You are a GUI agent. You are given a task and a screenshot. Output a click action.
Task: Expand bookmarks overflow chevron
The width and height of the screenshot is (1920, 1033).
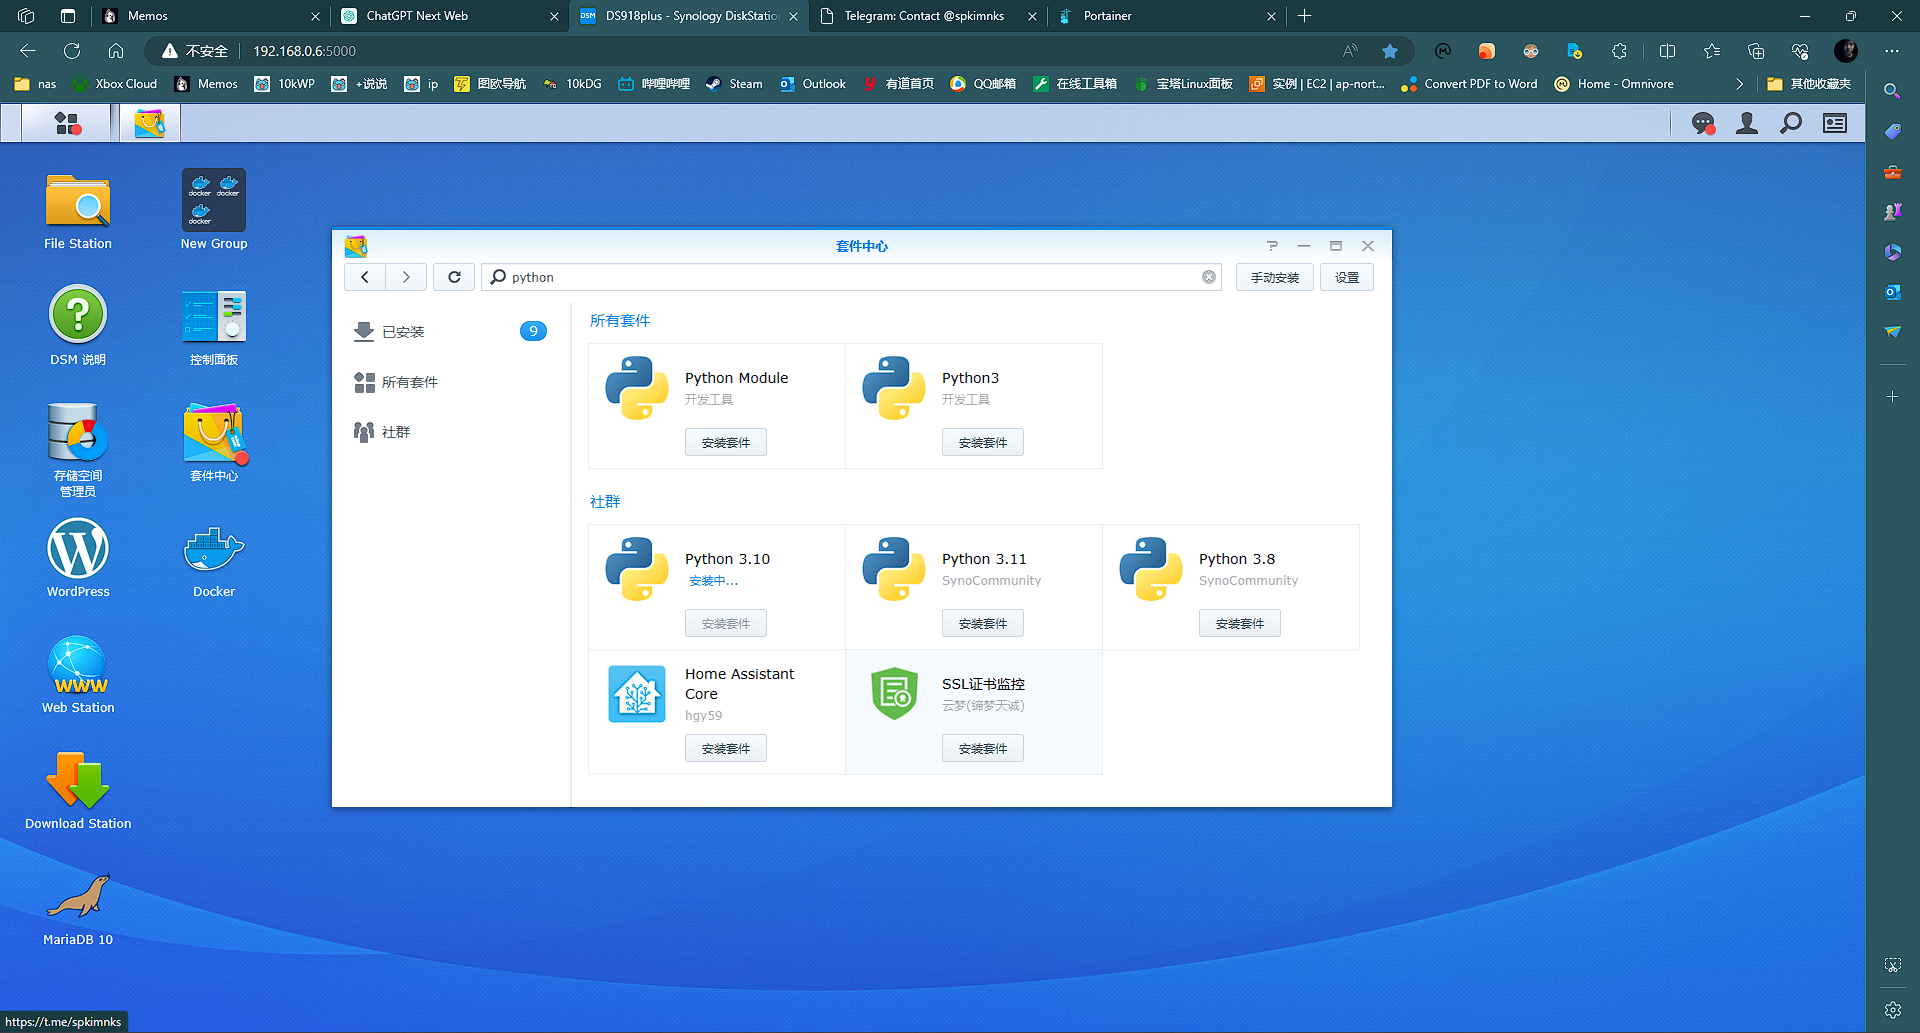click(1739, 84)
